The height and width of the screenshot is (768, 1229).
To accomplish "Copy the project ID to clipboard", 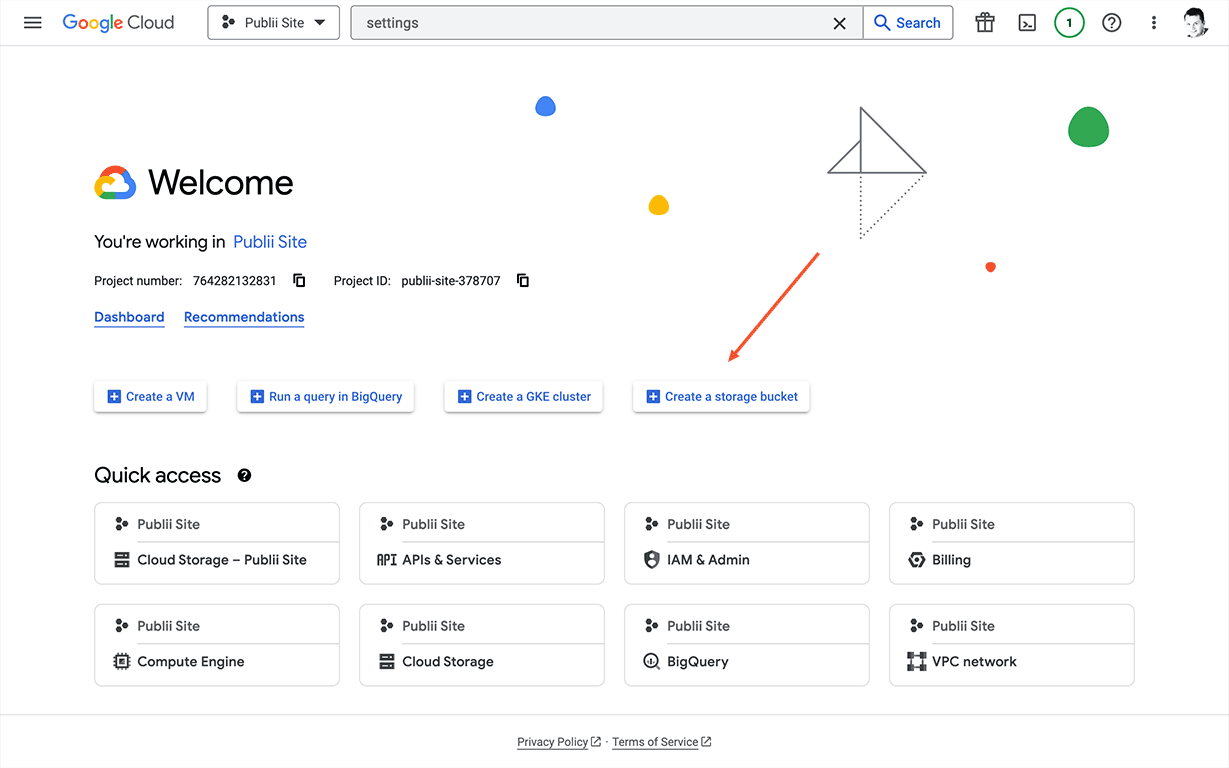I will [x=522, y=280].
